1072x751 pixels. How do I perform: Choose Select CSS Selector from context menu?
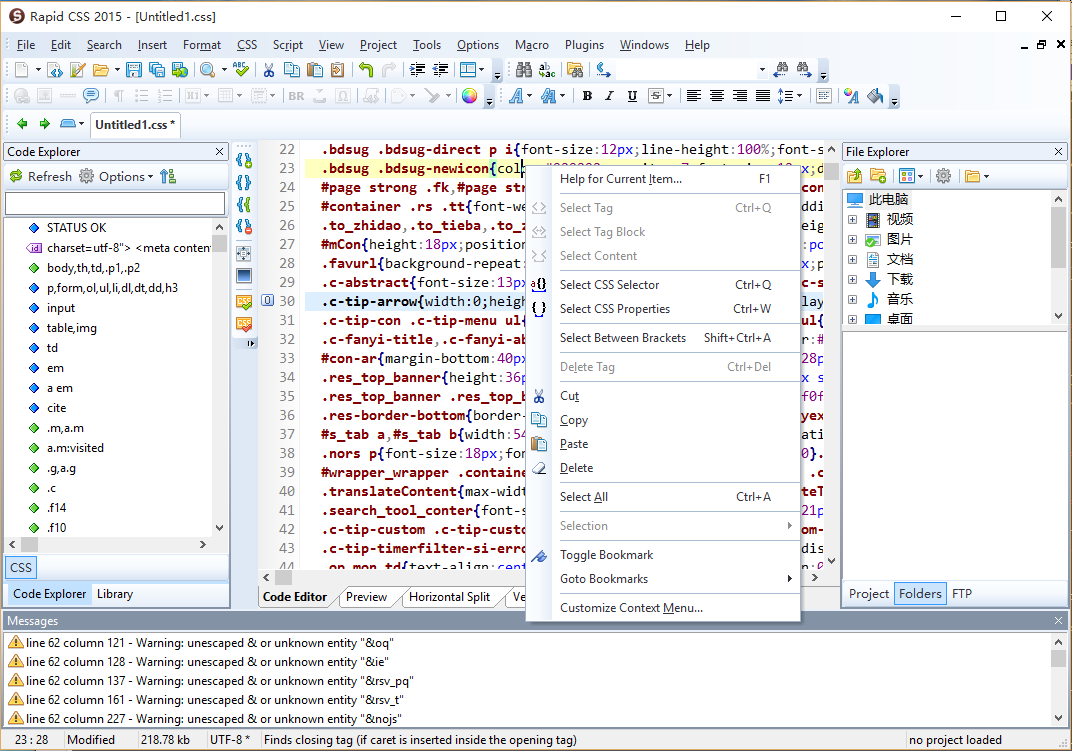[609, 285]
